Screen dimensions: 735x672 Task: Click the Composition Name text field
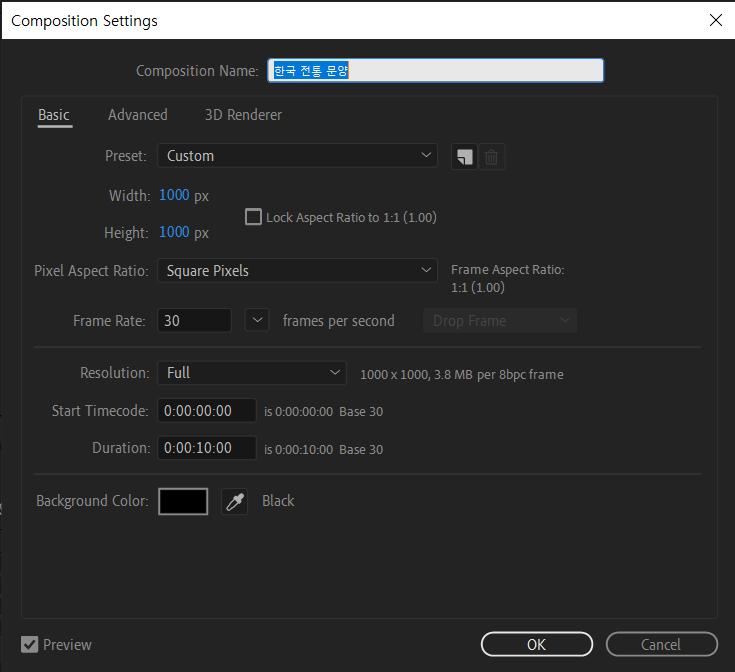[435, 70]
